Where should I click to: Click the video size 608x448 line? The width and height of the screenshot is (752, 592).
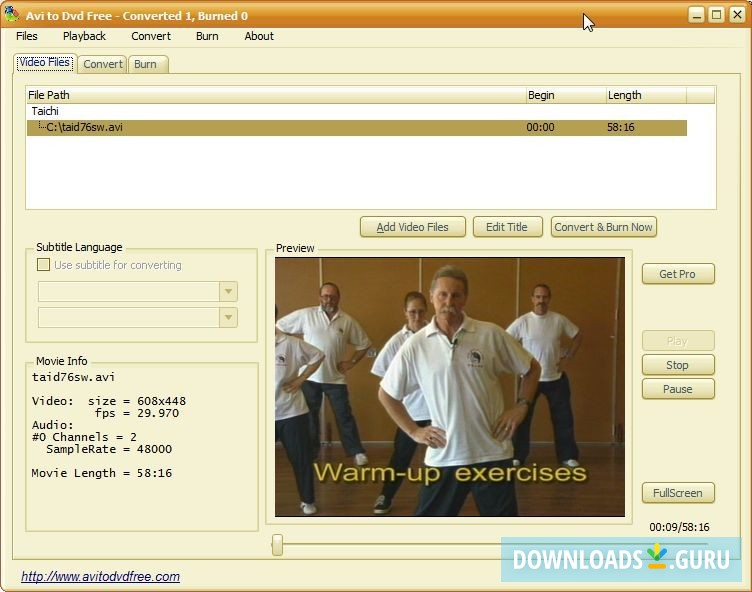pos(109,401)
